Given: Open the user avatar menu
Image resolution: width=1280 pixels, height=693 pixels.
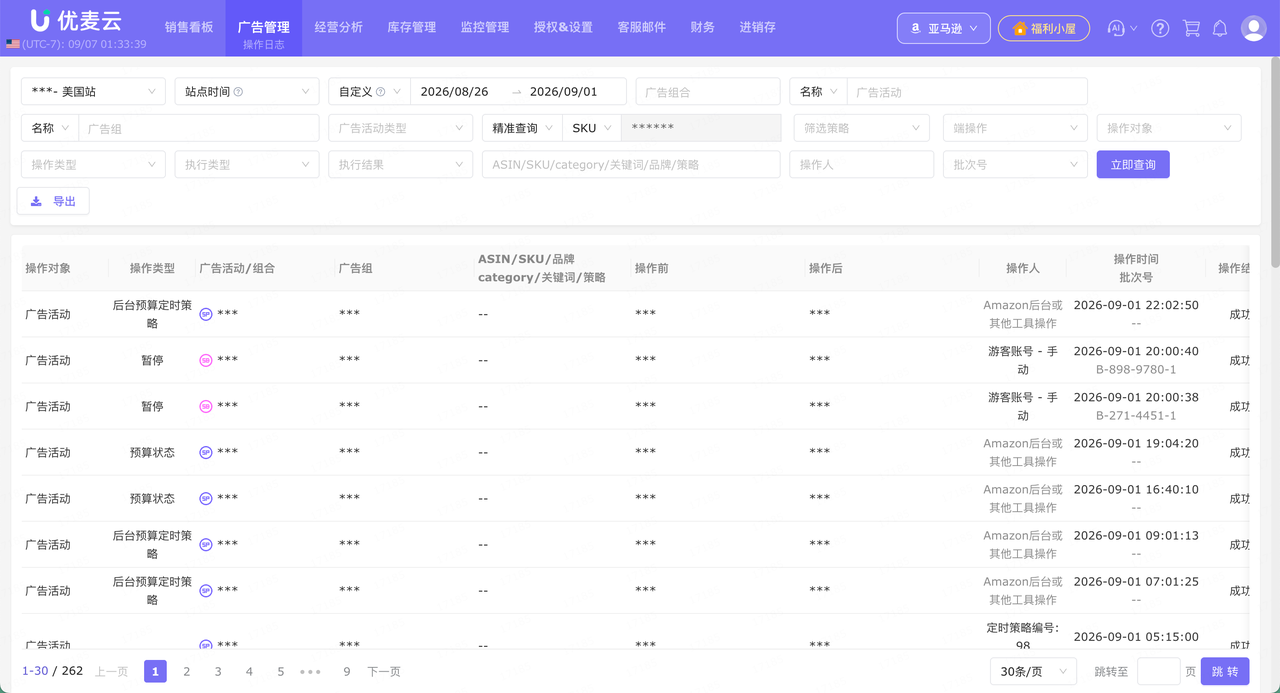Looking at the screenshot, I should pos(1253,28).
